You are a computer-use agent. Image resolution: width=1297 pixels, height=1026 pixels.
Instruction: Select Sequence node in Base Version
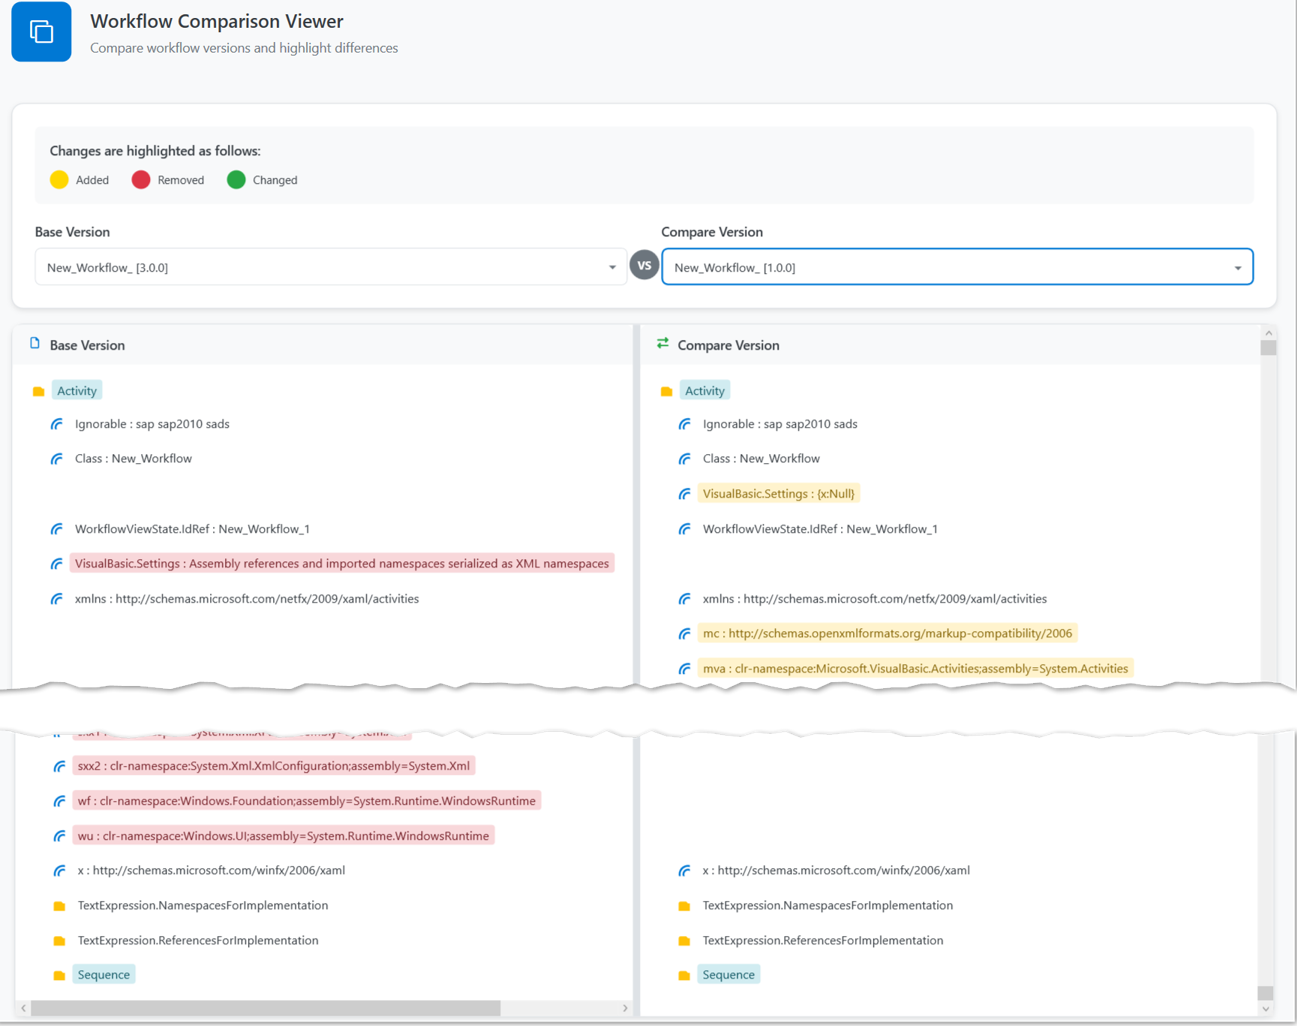point(104,975)
